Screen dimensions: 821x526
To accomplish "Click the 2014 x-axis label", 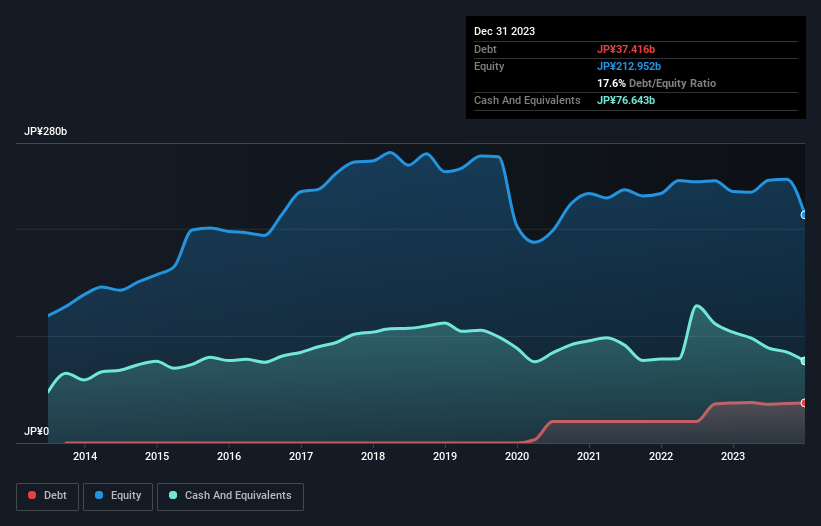I will coord(85,456).
